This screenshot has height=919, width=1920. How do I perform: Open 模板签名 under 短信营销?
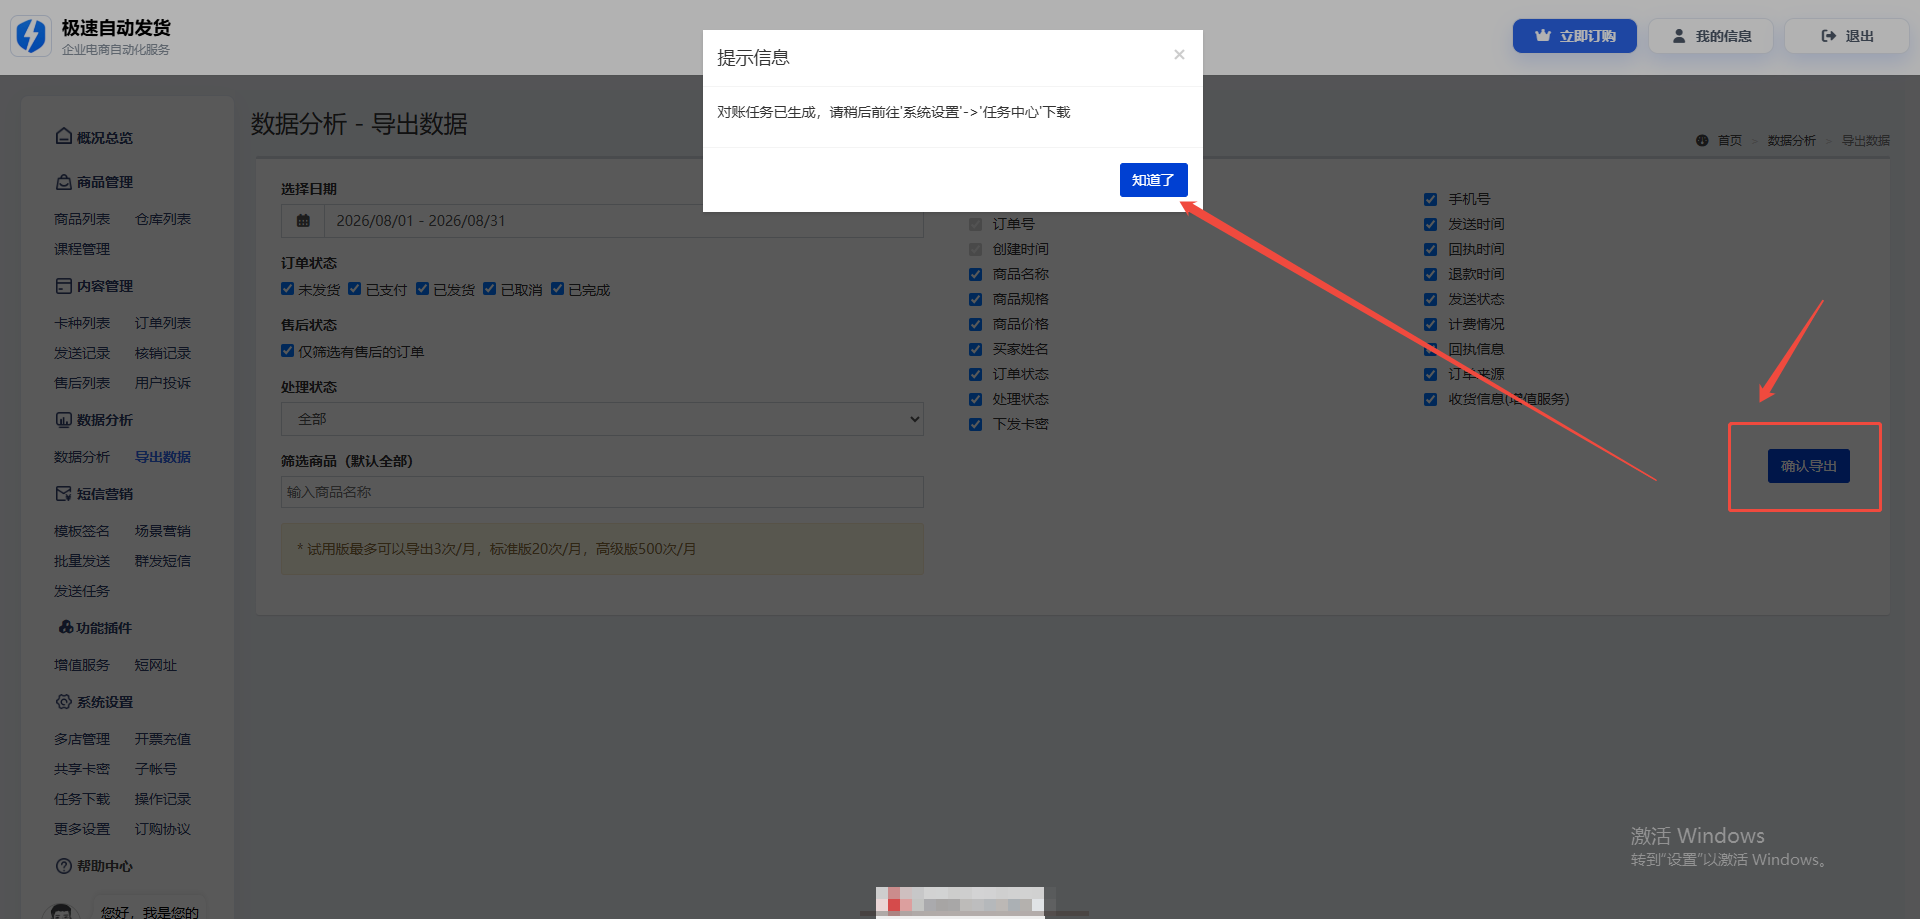click(82, 531)
